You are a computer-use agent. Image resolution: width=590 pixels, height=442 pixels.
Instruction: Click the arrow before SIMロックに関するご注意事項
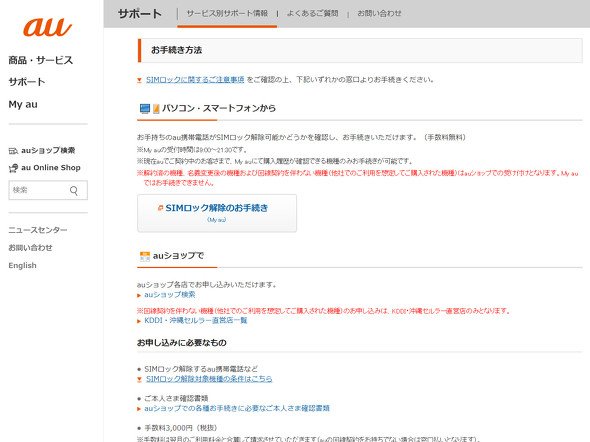(x=139, y=80)
